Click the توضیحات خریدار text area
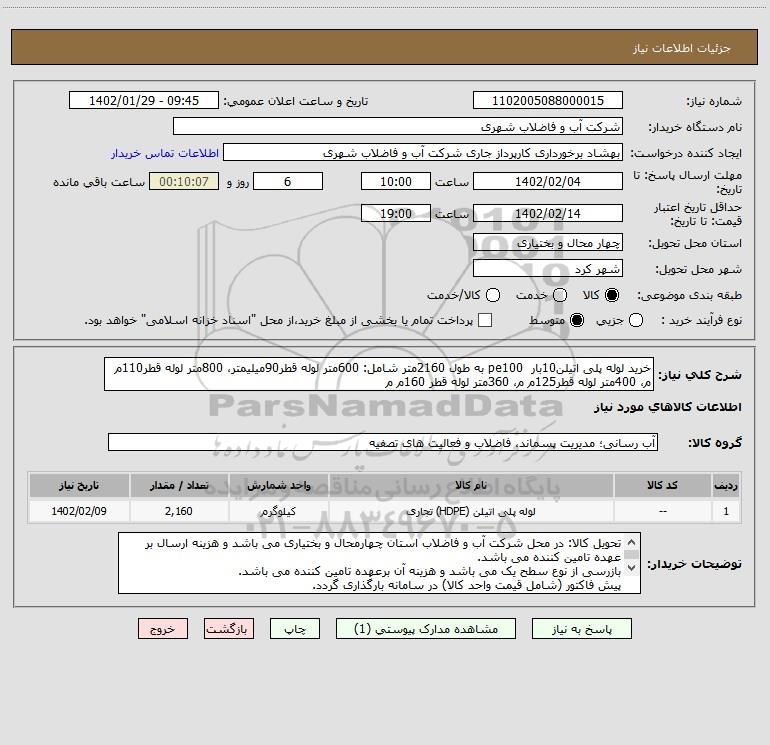The width and height of the screenshot is (770, 745). tap(379, 563)
